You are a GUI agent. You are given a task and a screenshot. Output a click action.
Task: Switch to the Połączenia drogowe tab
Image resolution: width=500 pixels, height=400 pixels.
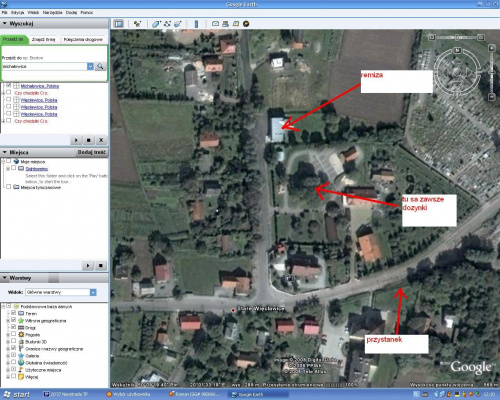[83, 39]
